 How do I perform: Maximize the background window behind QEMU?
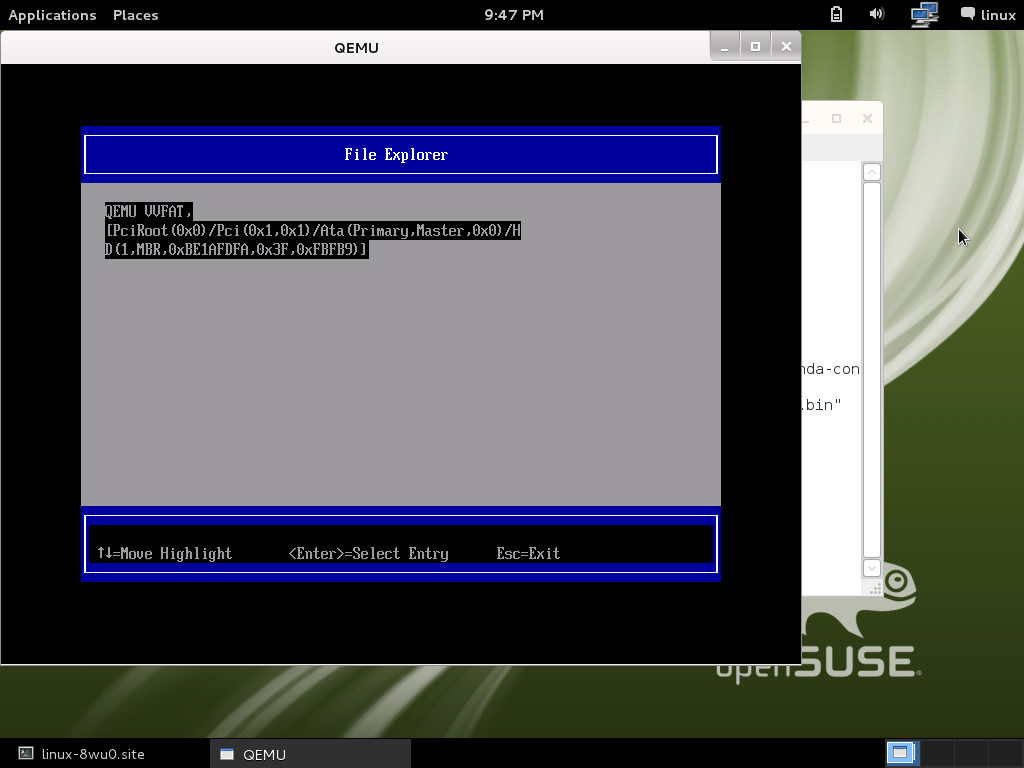pyautogui.click(x=836, y=118)
